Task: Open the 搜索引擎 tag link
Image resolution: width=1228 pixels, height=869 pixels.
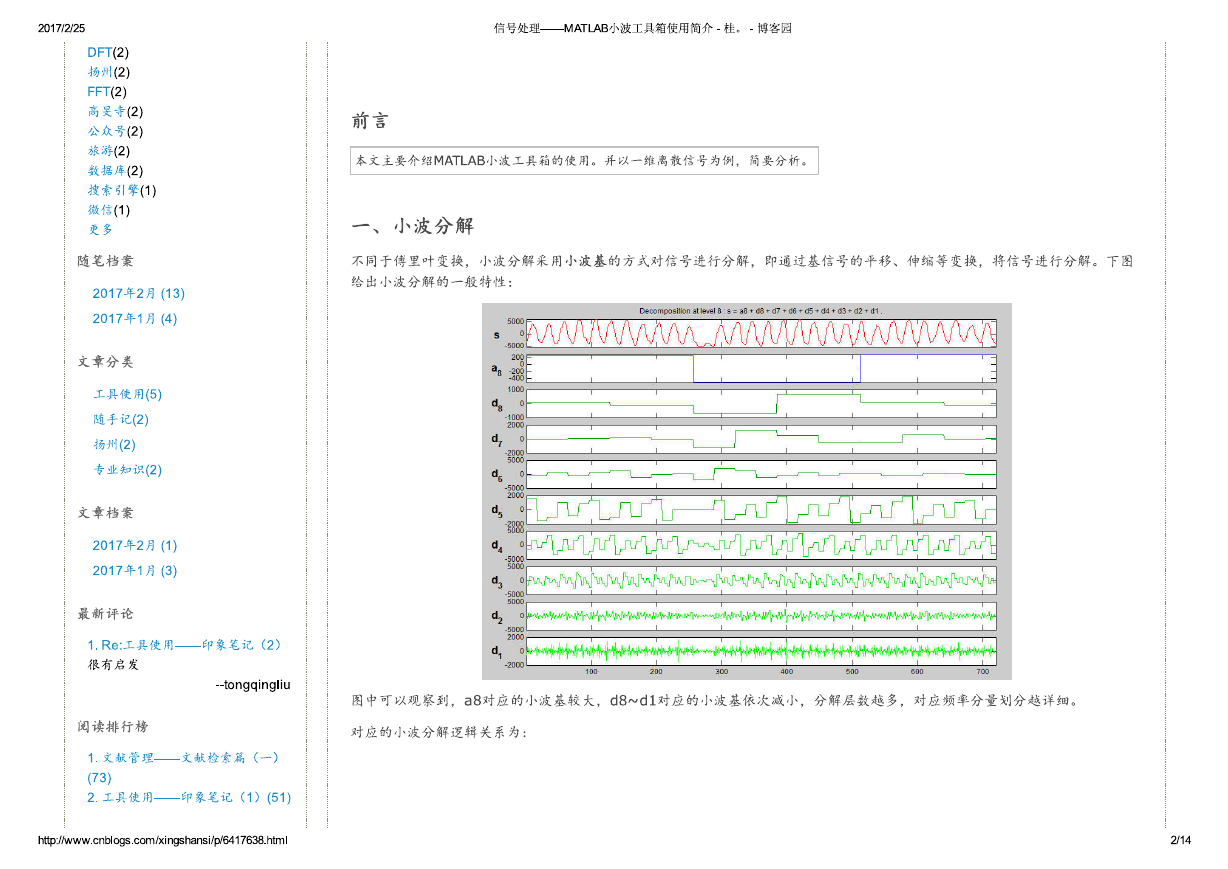Action: coord(113,190)
